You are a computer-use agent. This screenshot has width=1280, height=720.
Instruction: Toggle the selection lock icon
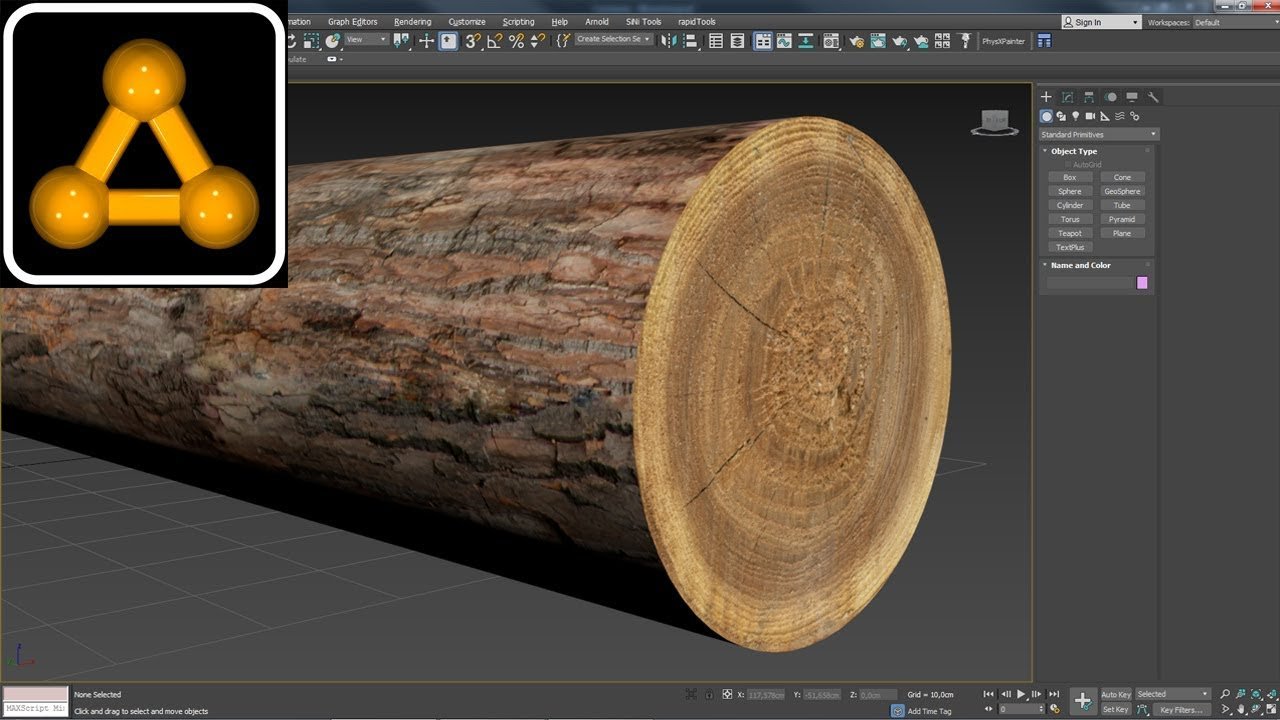(709, 694)
